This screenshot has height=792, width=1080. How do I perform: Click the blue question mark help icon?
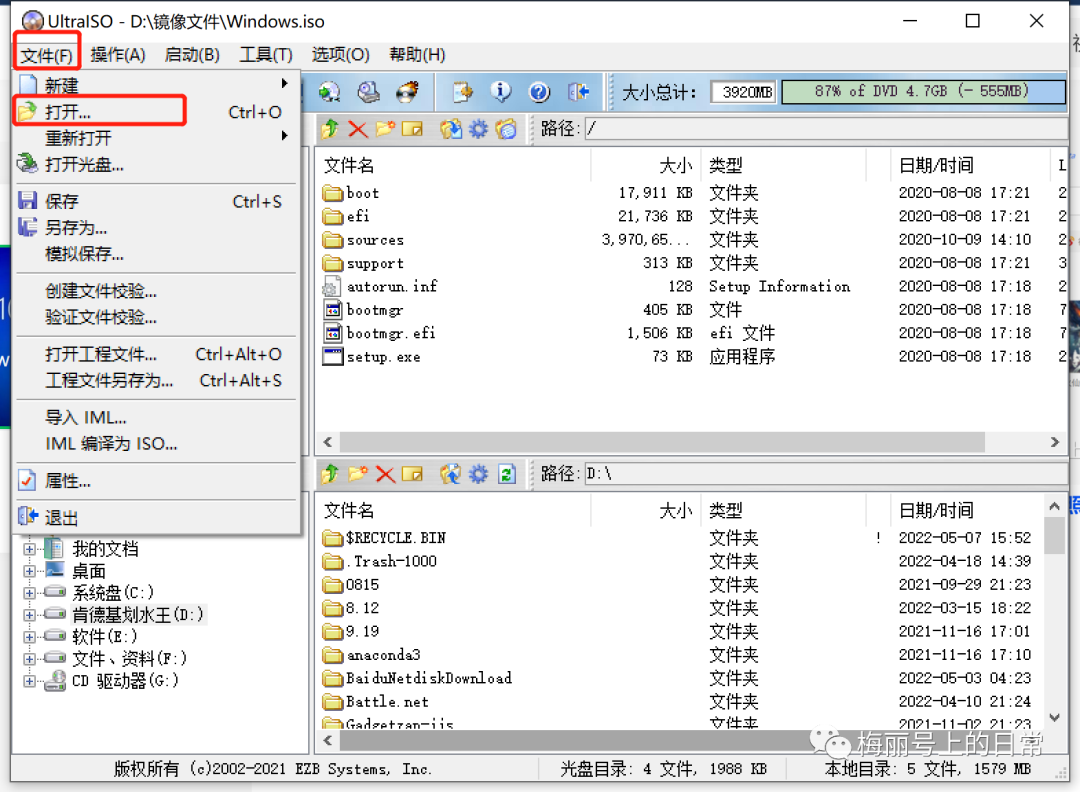539,92
